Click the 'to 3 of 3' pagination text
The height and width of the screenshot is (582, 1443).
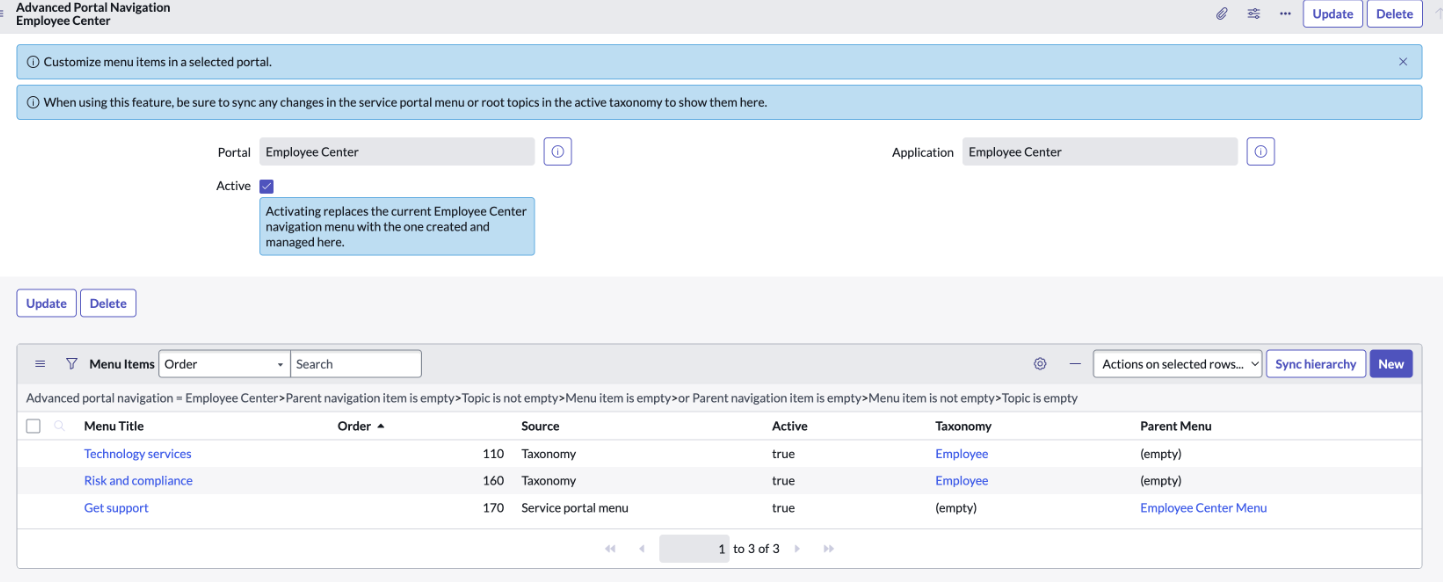[756, 549]
